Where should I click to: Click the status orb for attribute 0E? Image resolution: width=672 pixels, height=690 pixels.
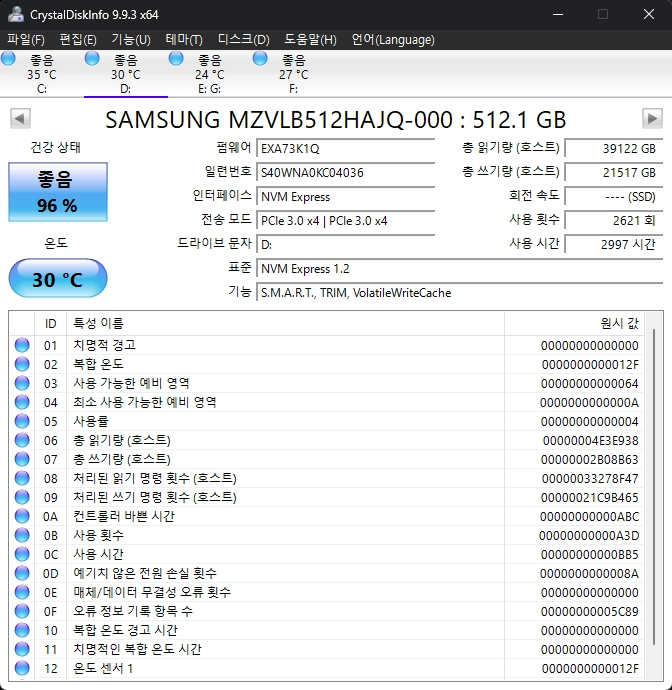pos(22,592)
